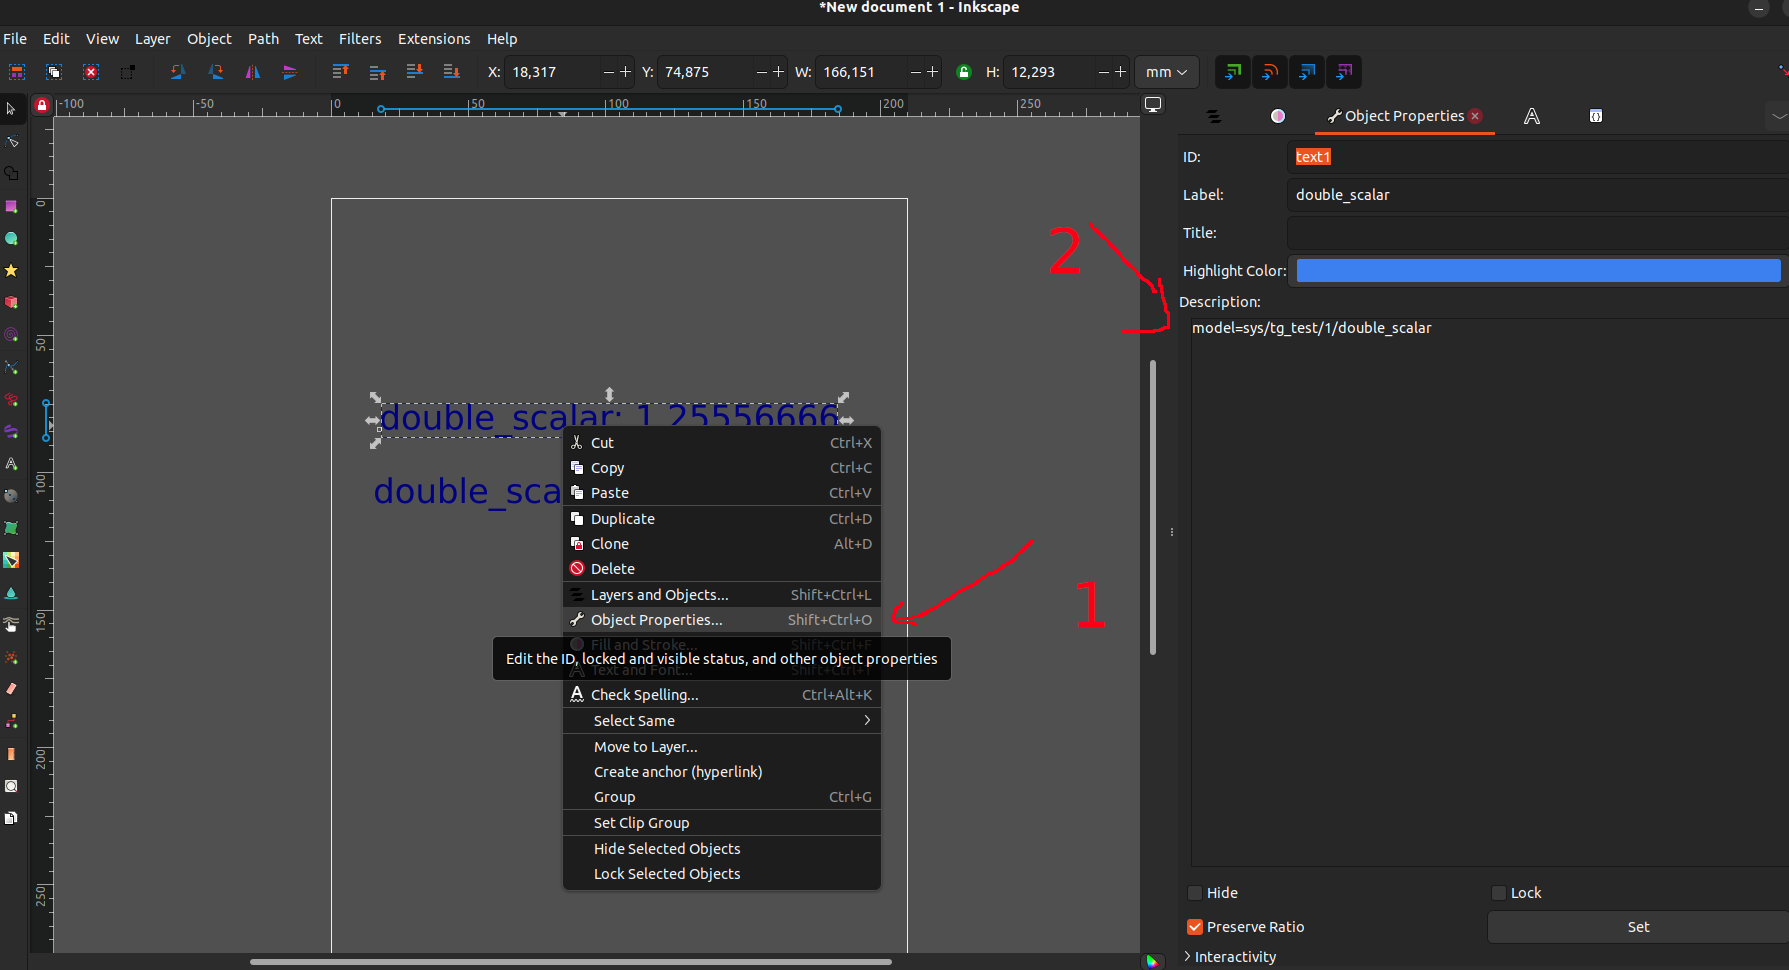Select the Paint Bucket tool
1789x970 pixels.
pyautogui.click(x=11, y=593)
